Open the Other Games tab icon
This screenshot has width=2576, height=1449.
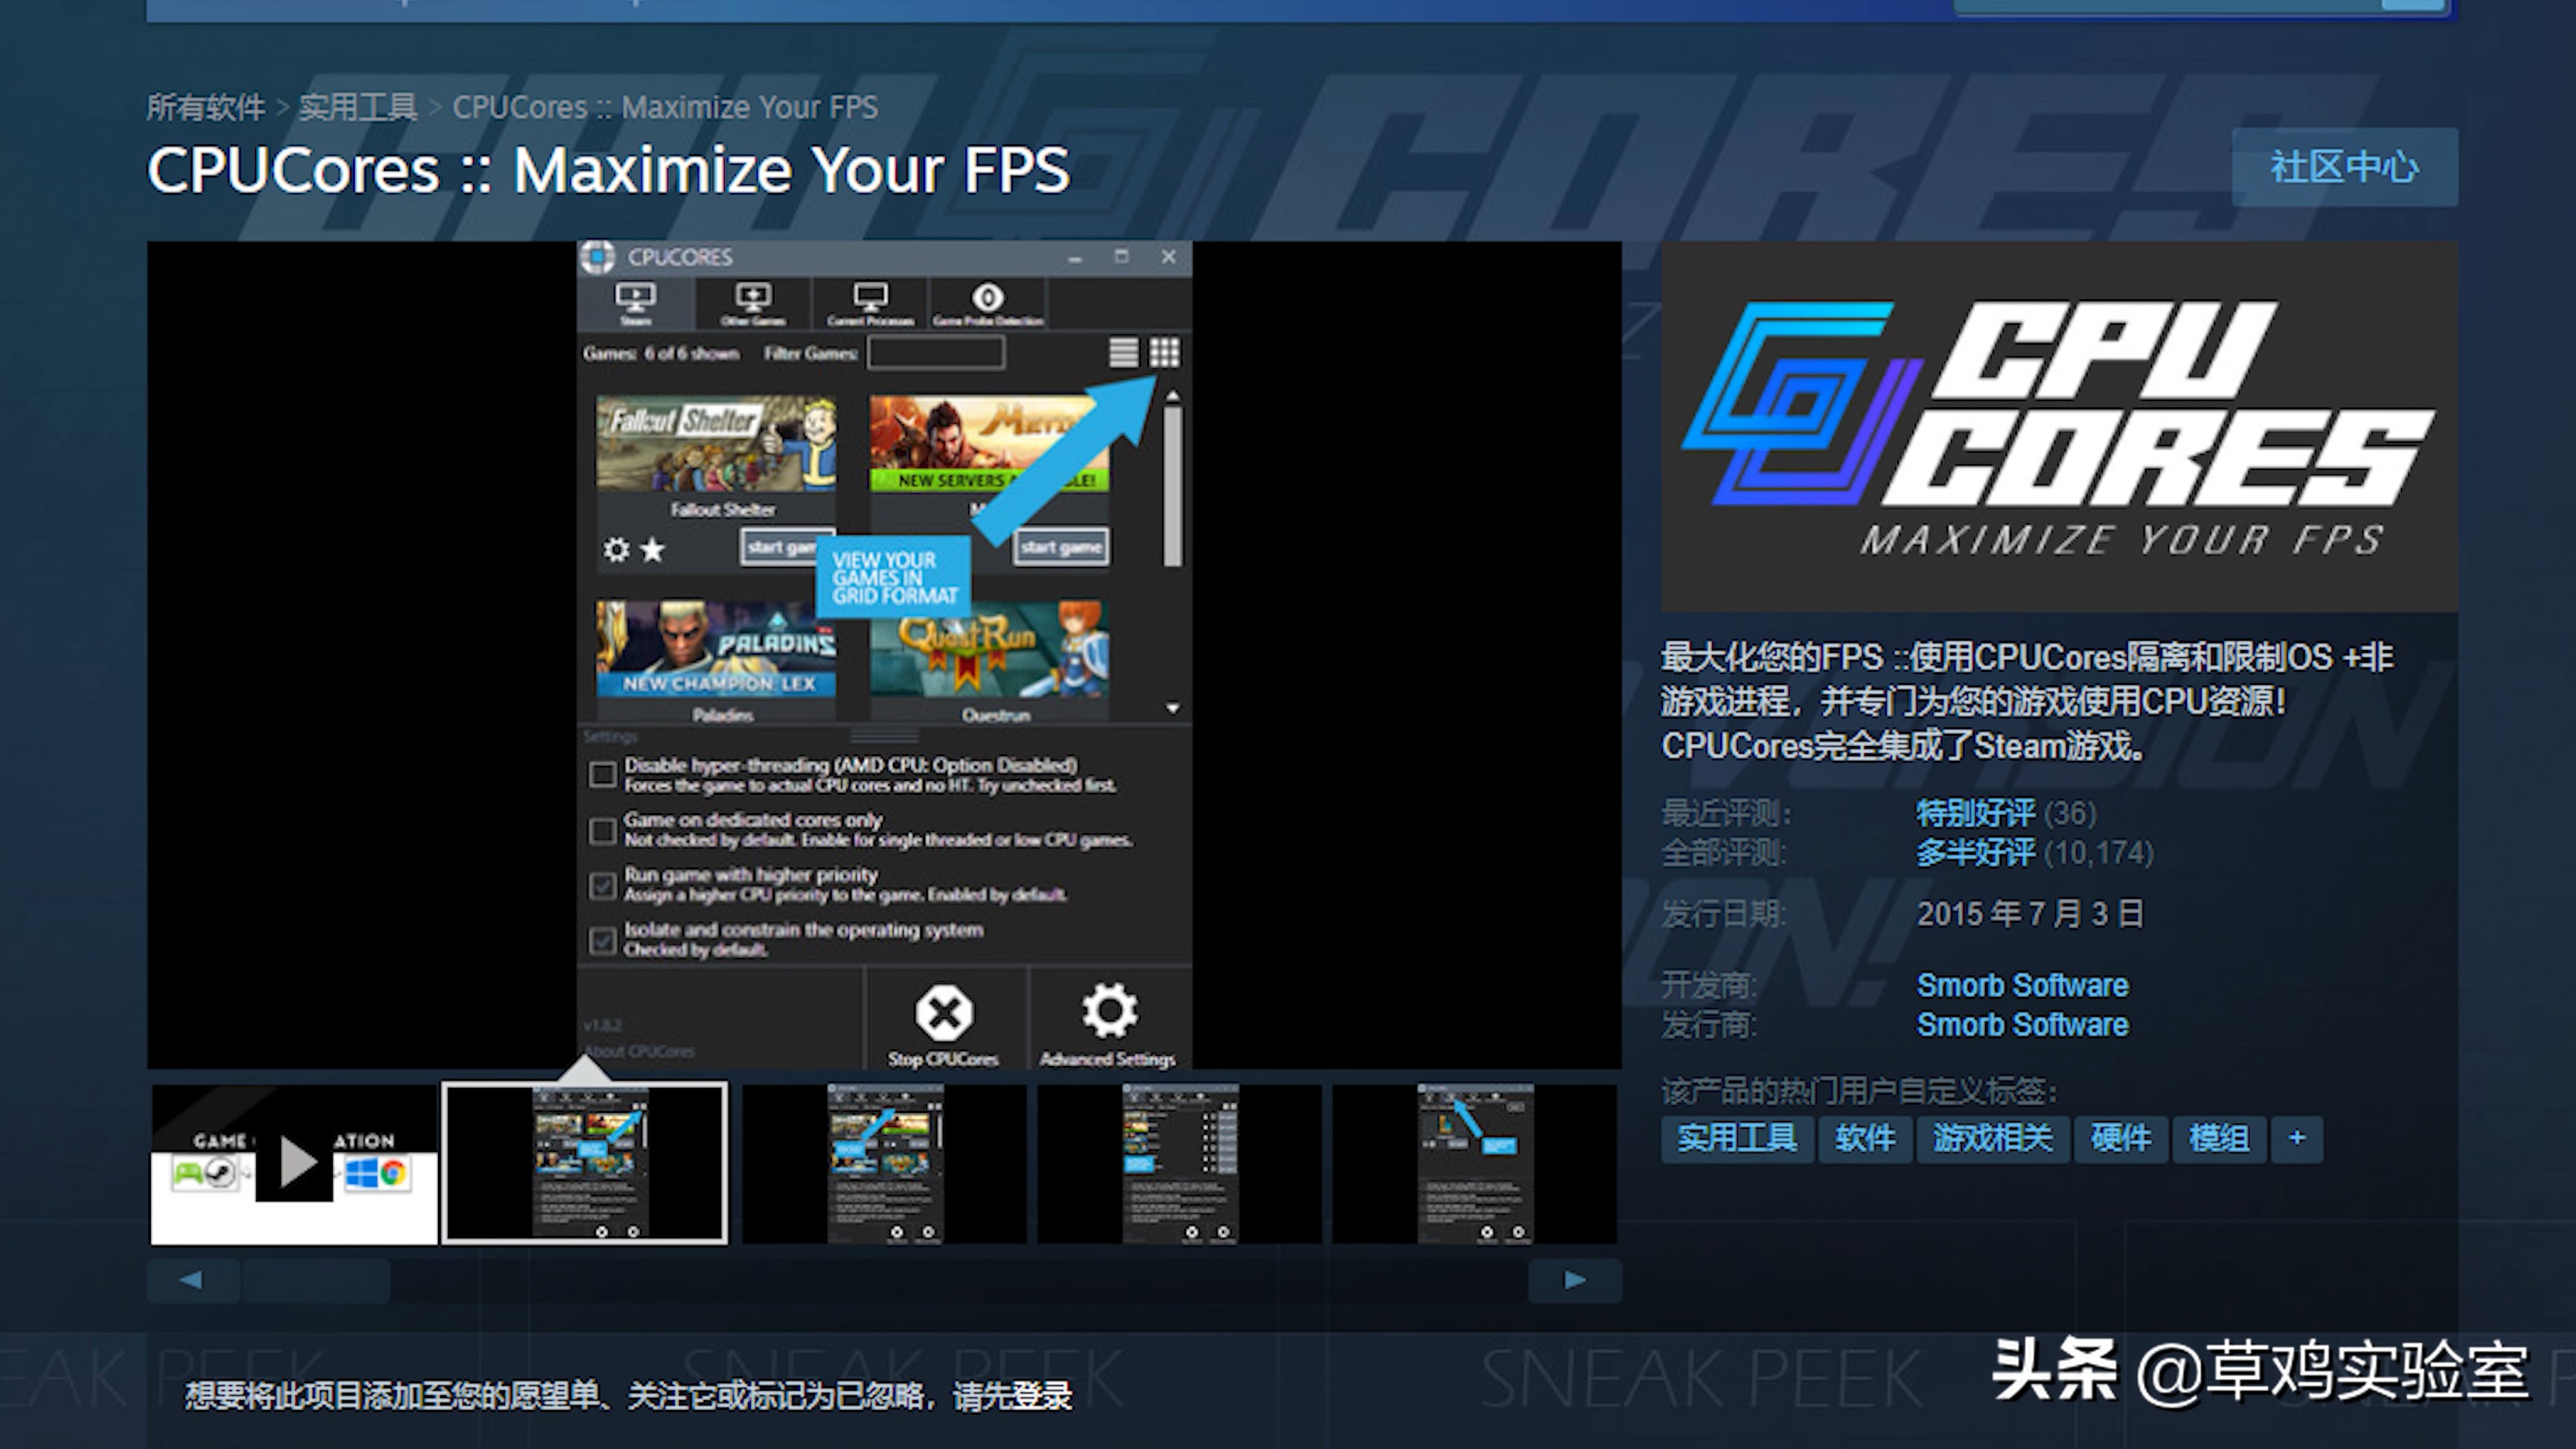(x=753, y=303)
